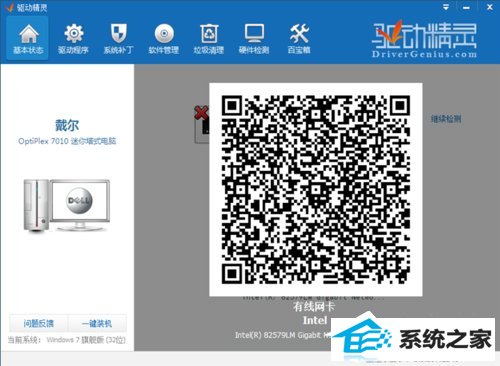Click the Dell computer image
Image resolution: width=500 pixels, height=366 pixels.
tap(67, 205)
